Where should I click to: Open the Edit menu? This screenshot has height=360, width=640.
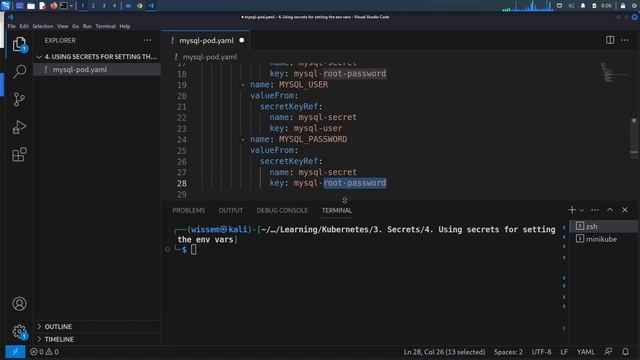point(24,26)
